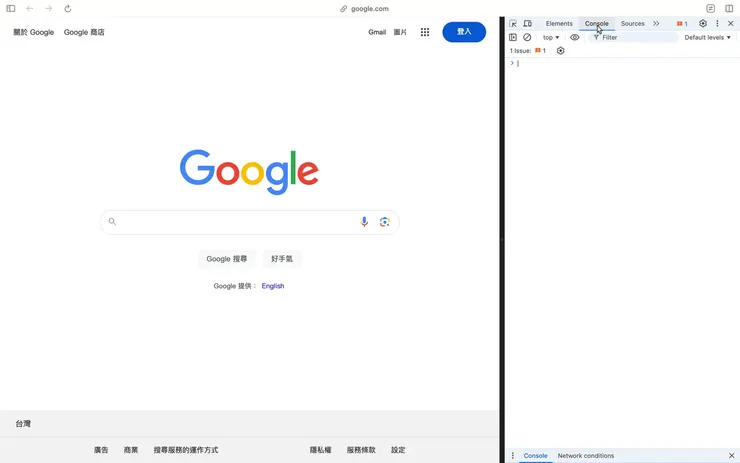Close the bottom drawer
Screen dimensions: 740x463
732,455
